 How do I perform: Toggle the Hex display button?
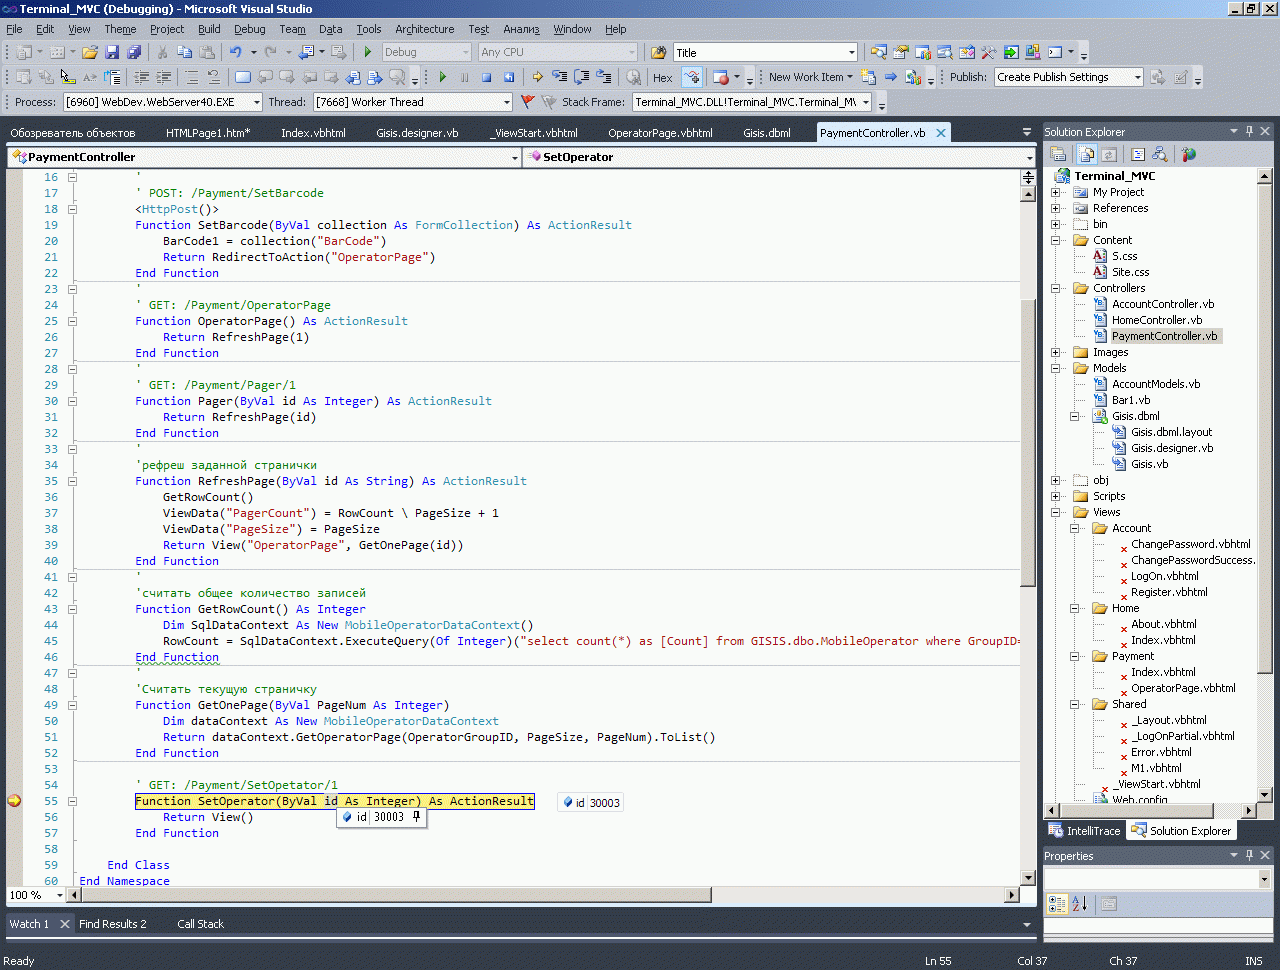(x=662, y=77)
